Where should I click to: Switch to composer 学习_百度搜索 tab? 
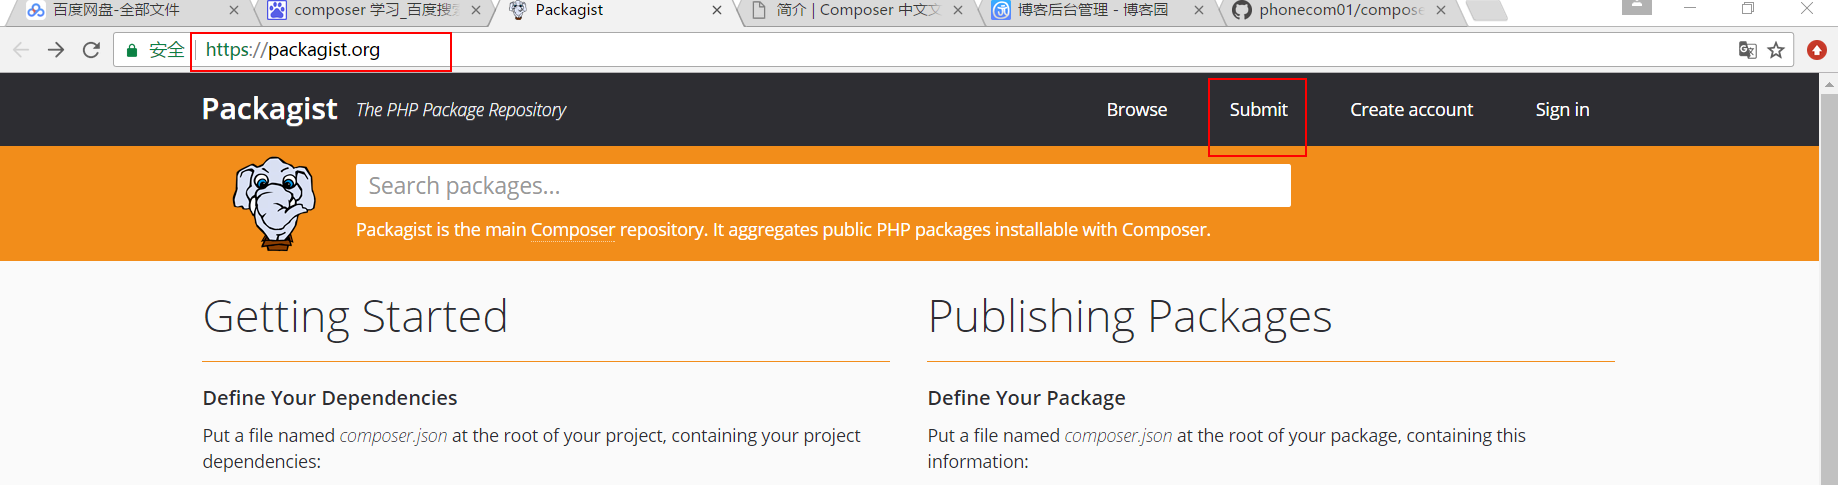[x=376, y=10]
